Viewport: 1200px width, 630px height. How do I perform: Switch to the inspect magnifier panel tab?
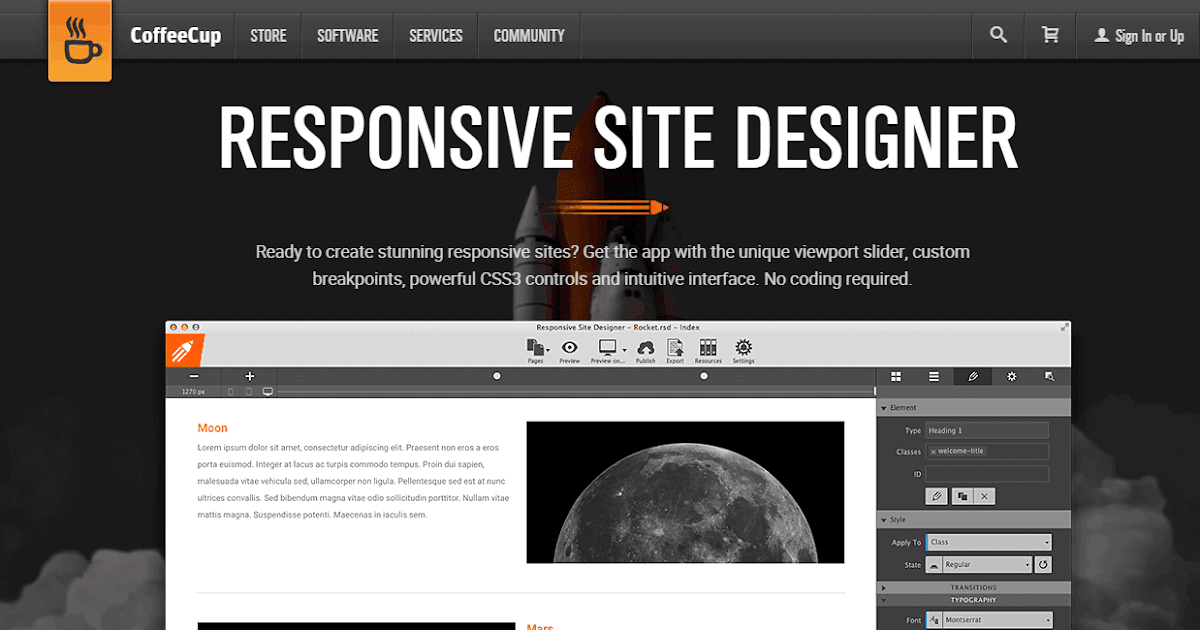pyautogui.click(x=1050, y=377)
